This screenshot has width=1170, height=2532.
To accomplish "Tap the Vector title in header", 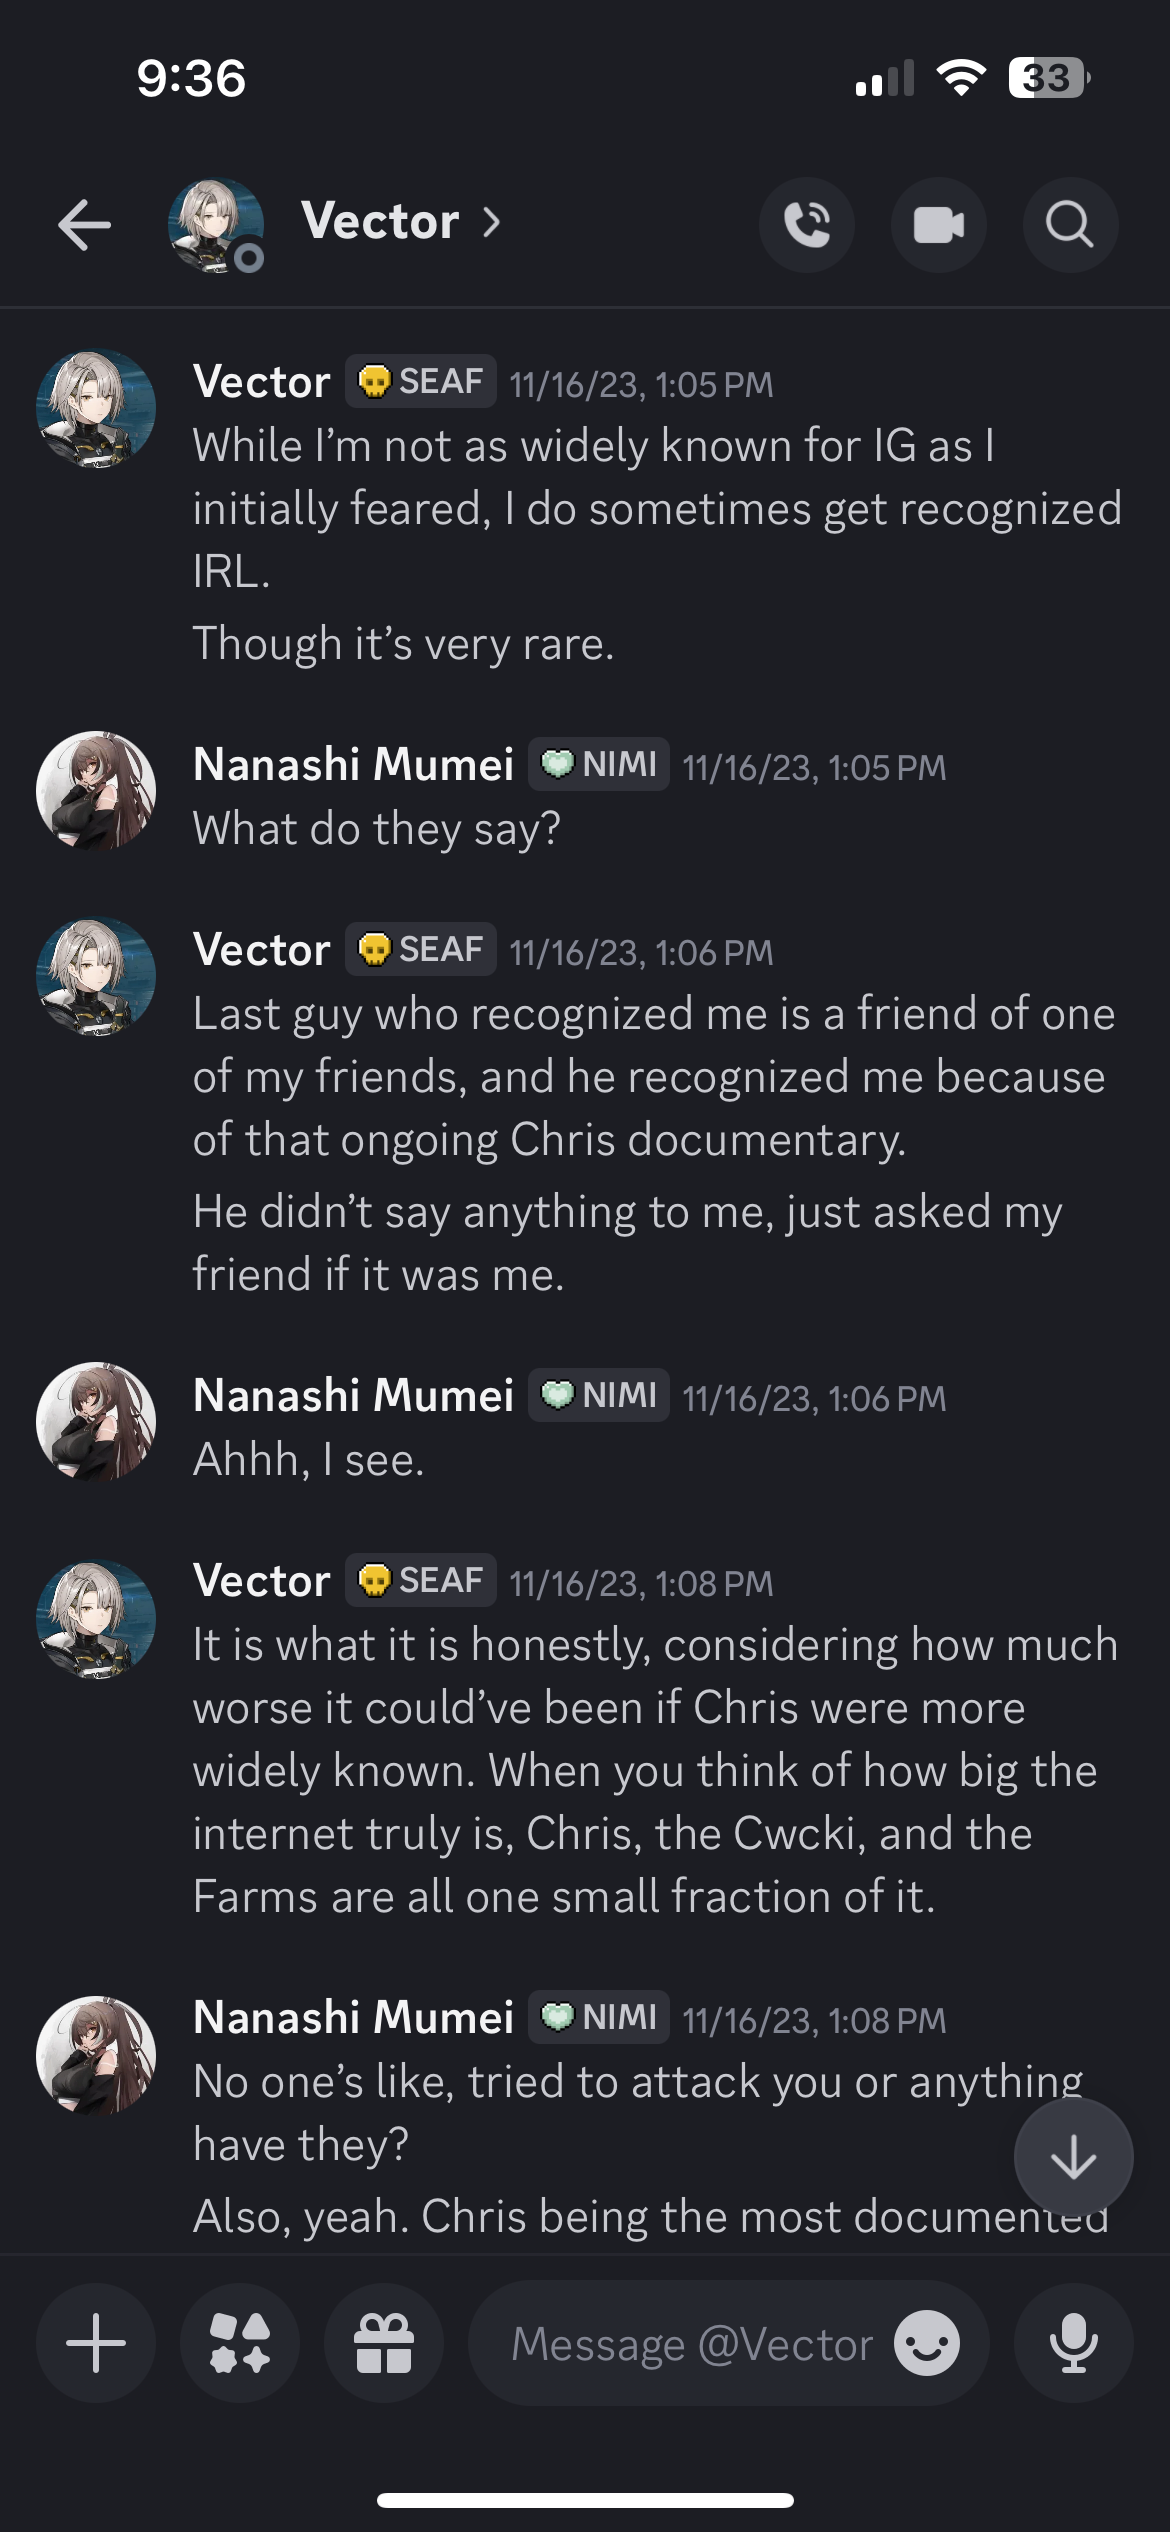I will coord(380,221).
